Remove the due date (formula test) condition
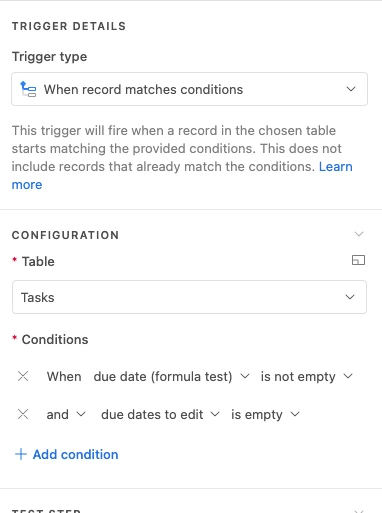The width and height of the screenshot is (382, 513). pyautogui.click(x=23, y=376)
